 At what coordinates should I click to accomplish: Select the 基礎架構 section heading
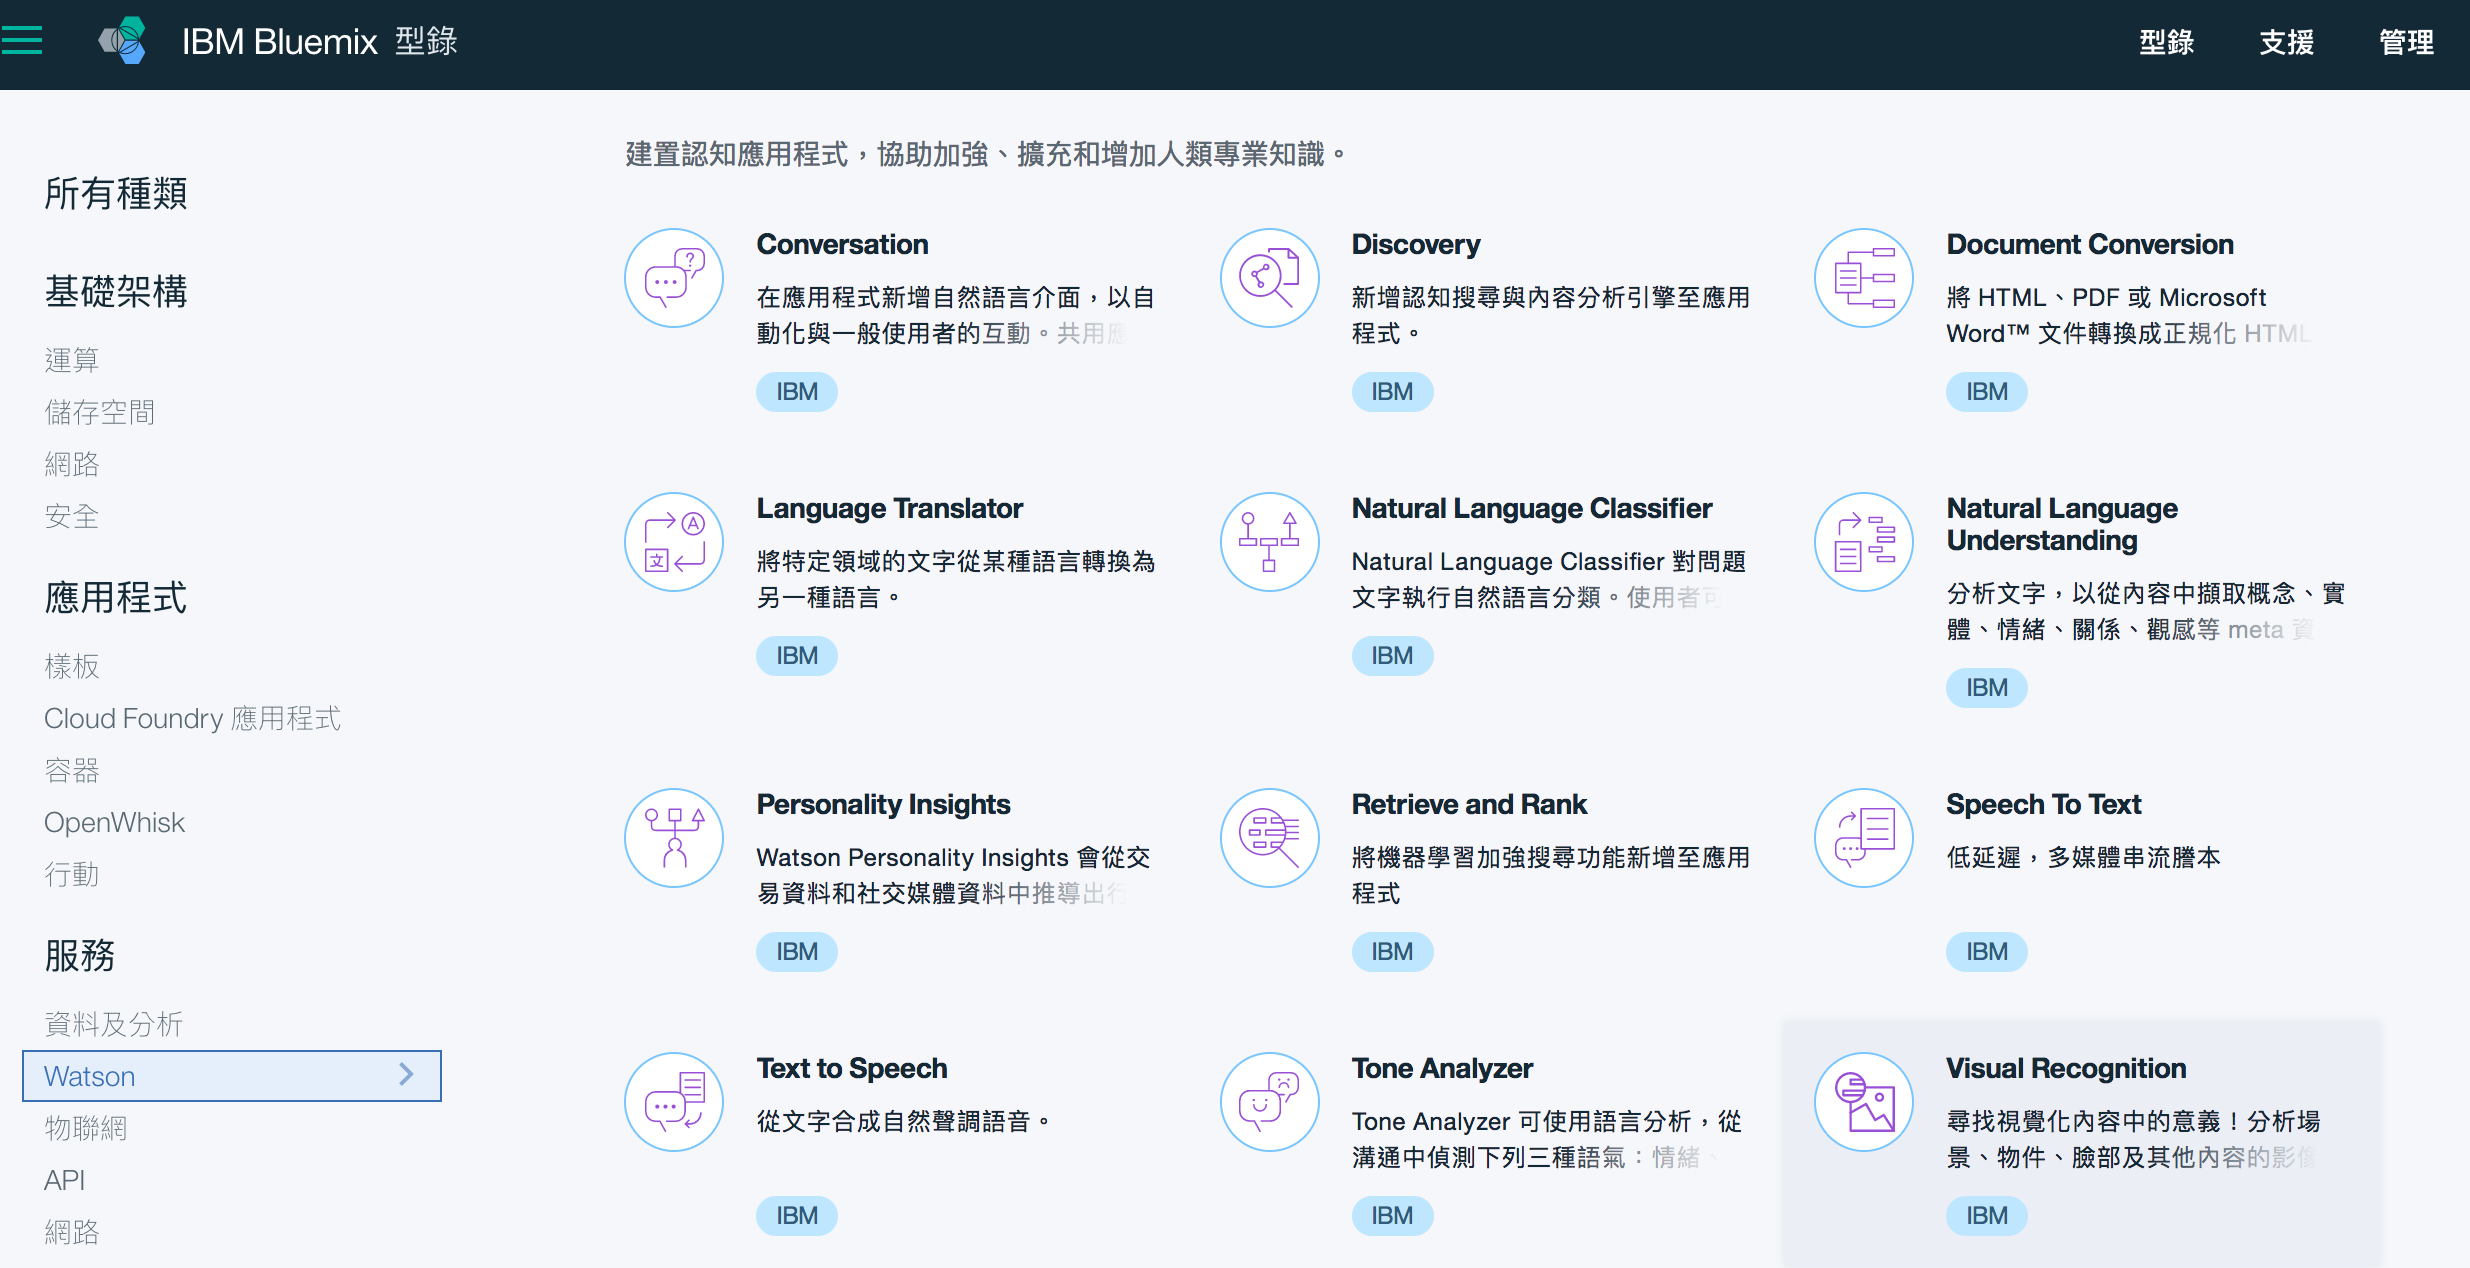point(116,291)
